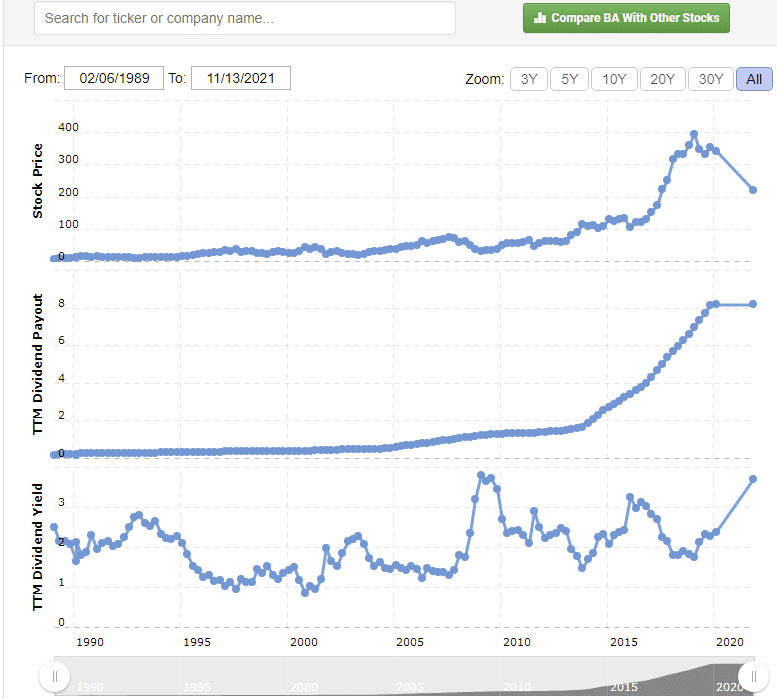The image size is (777, 699).
Task: Click the final dividend yield data point
Action: [753, 479]
